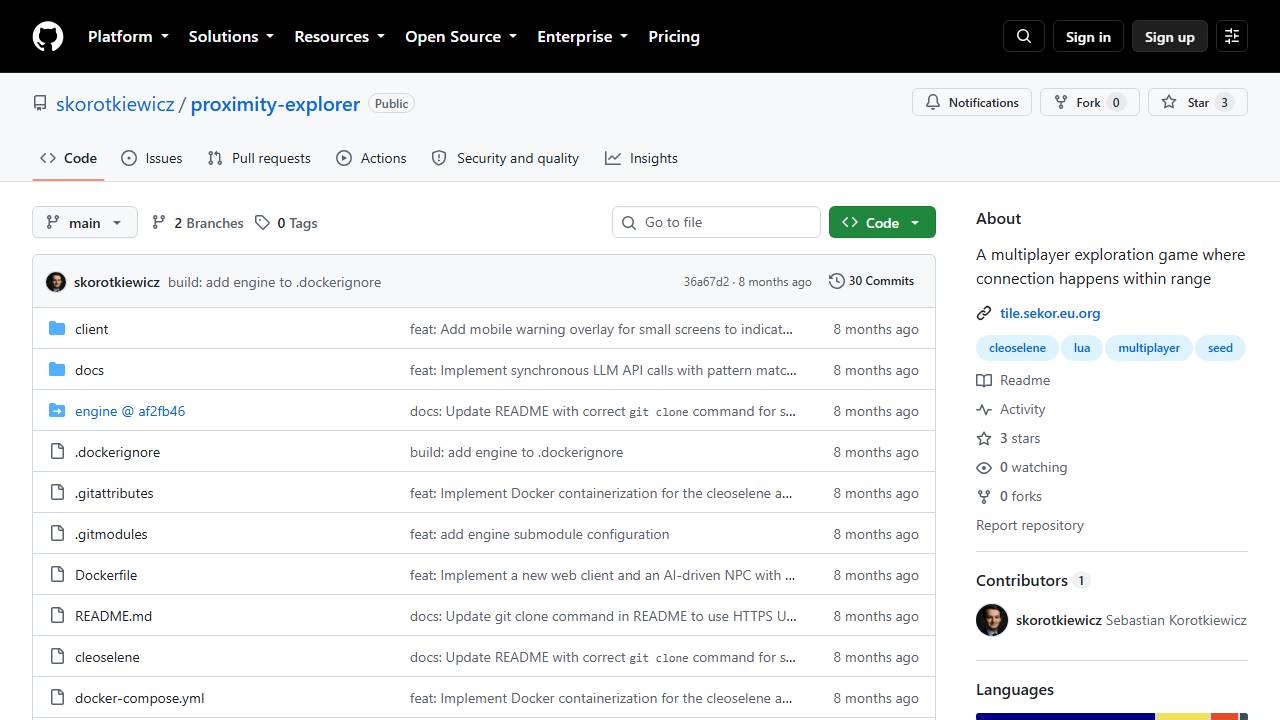Click the eye icon beside 0 watching
The height and width of the screenshot is (720, 1280).
984,467
